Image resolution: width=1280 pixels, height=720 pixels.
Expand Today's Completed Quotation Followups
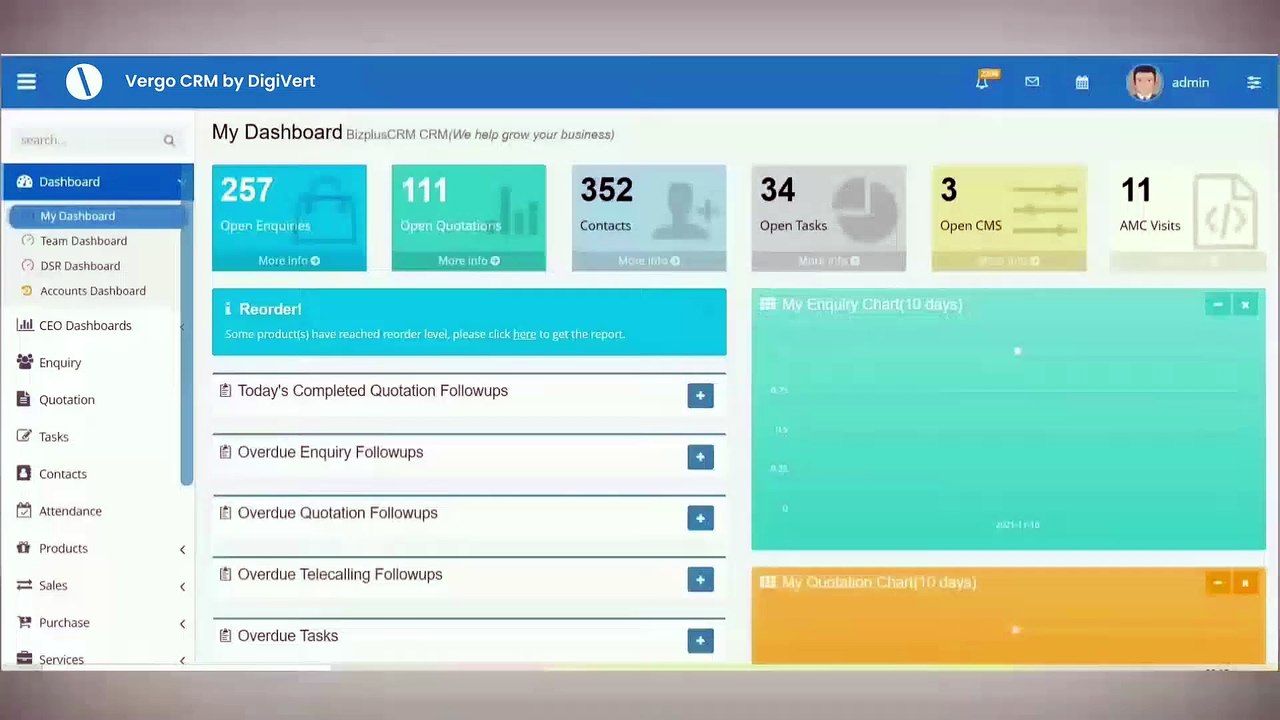700,396
